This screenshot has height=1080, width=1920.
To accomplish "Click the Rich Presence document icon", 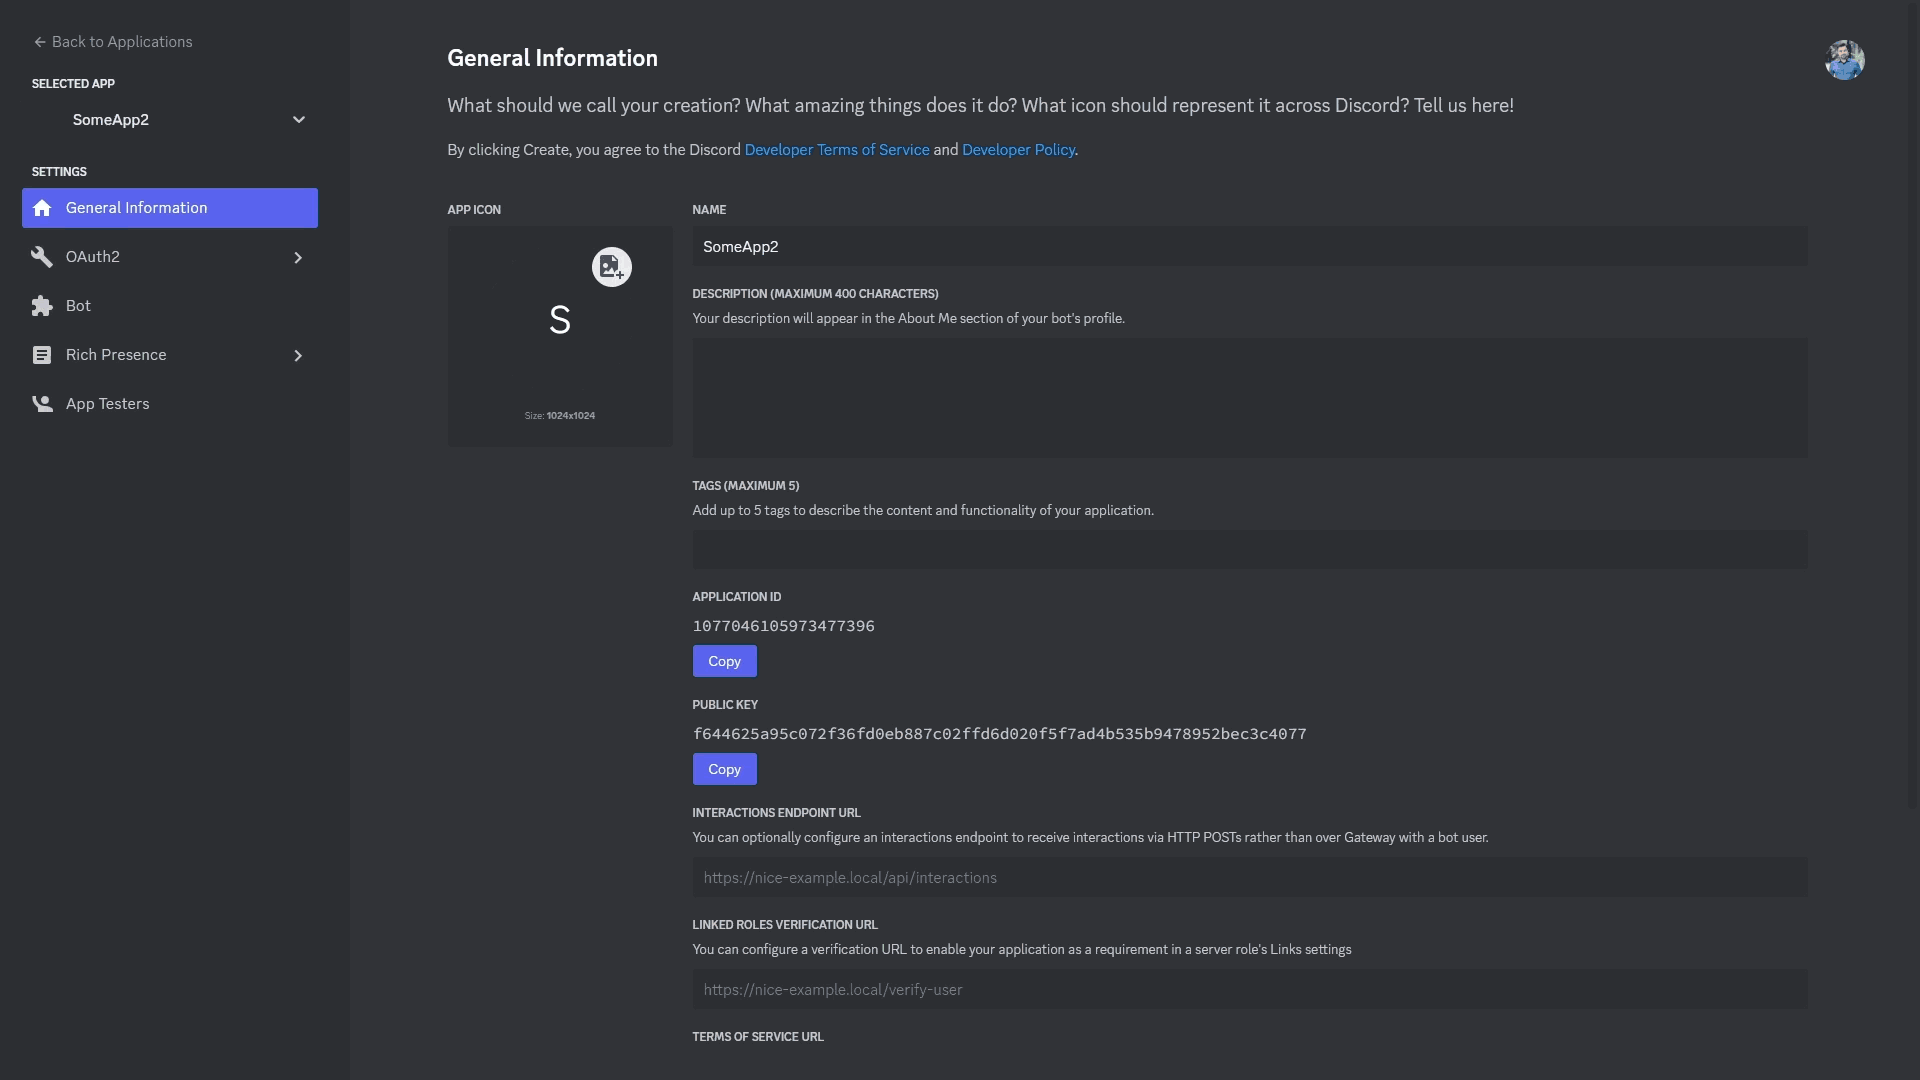I will pyautogui.click(x=42, y=355).
